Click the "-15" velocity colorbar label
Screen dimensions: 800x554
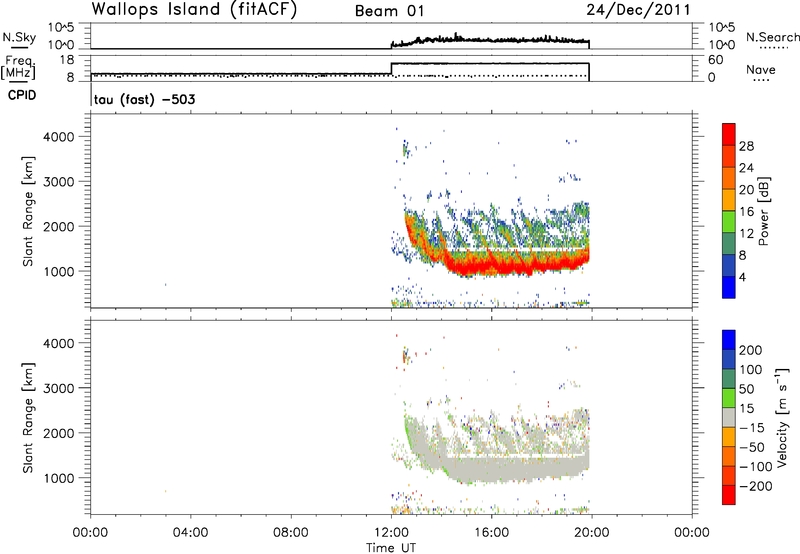tap(751, 427)
